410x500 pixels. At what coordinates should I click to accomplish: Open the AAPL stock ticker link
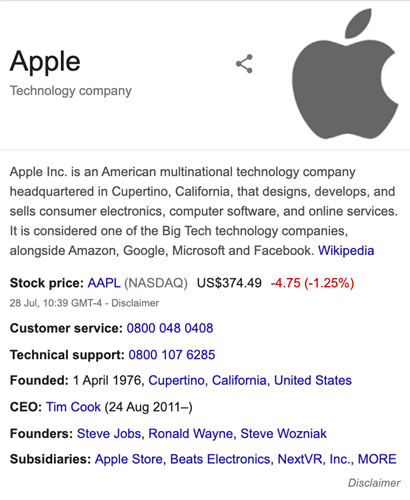[104, 283]
